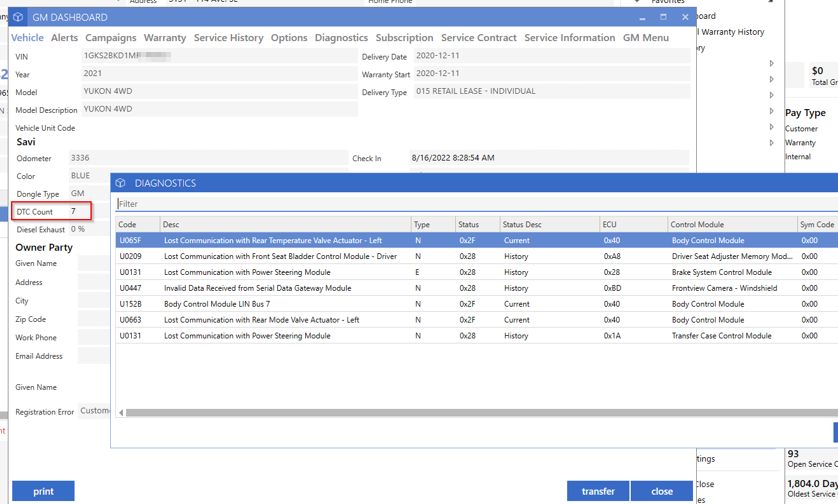Sort by the Sym Code column header
The height and width of the screenshot is (504, 838).
pos(817,224)
